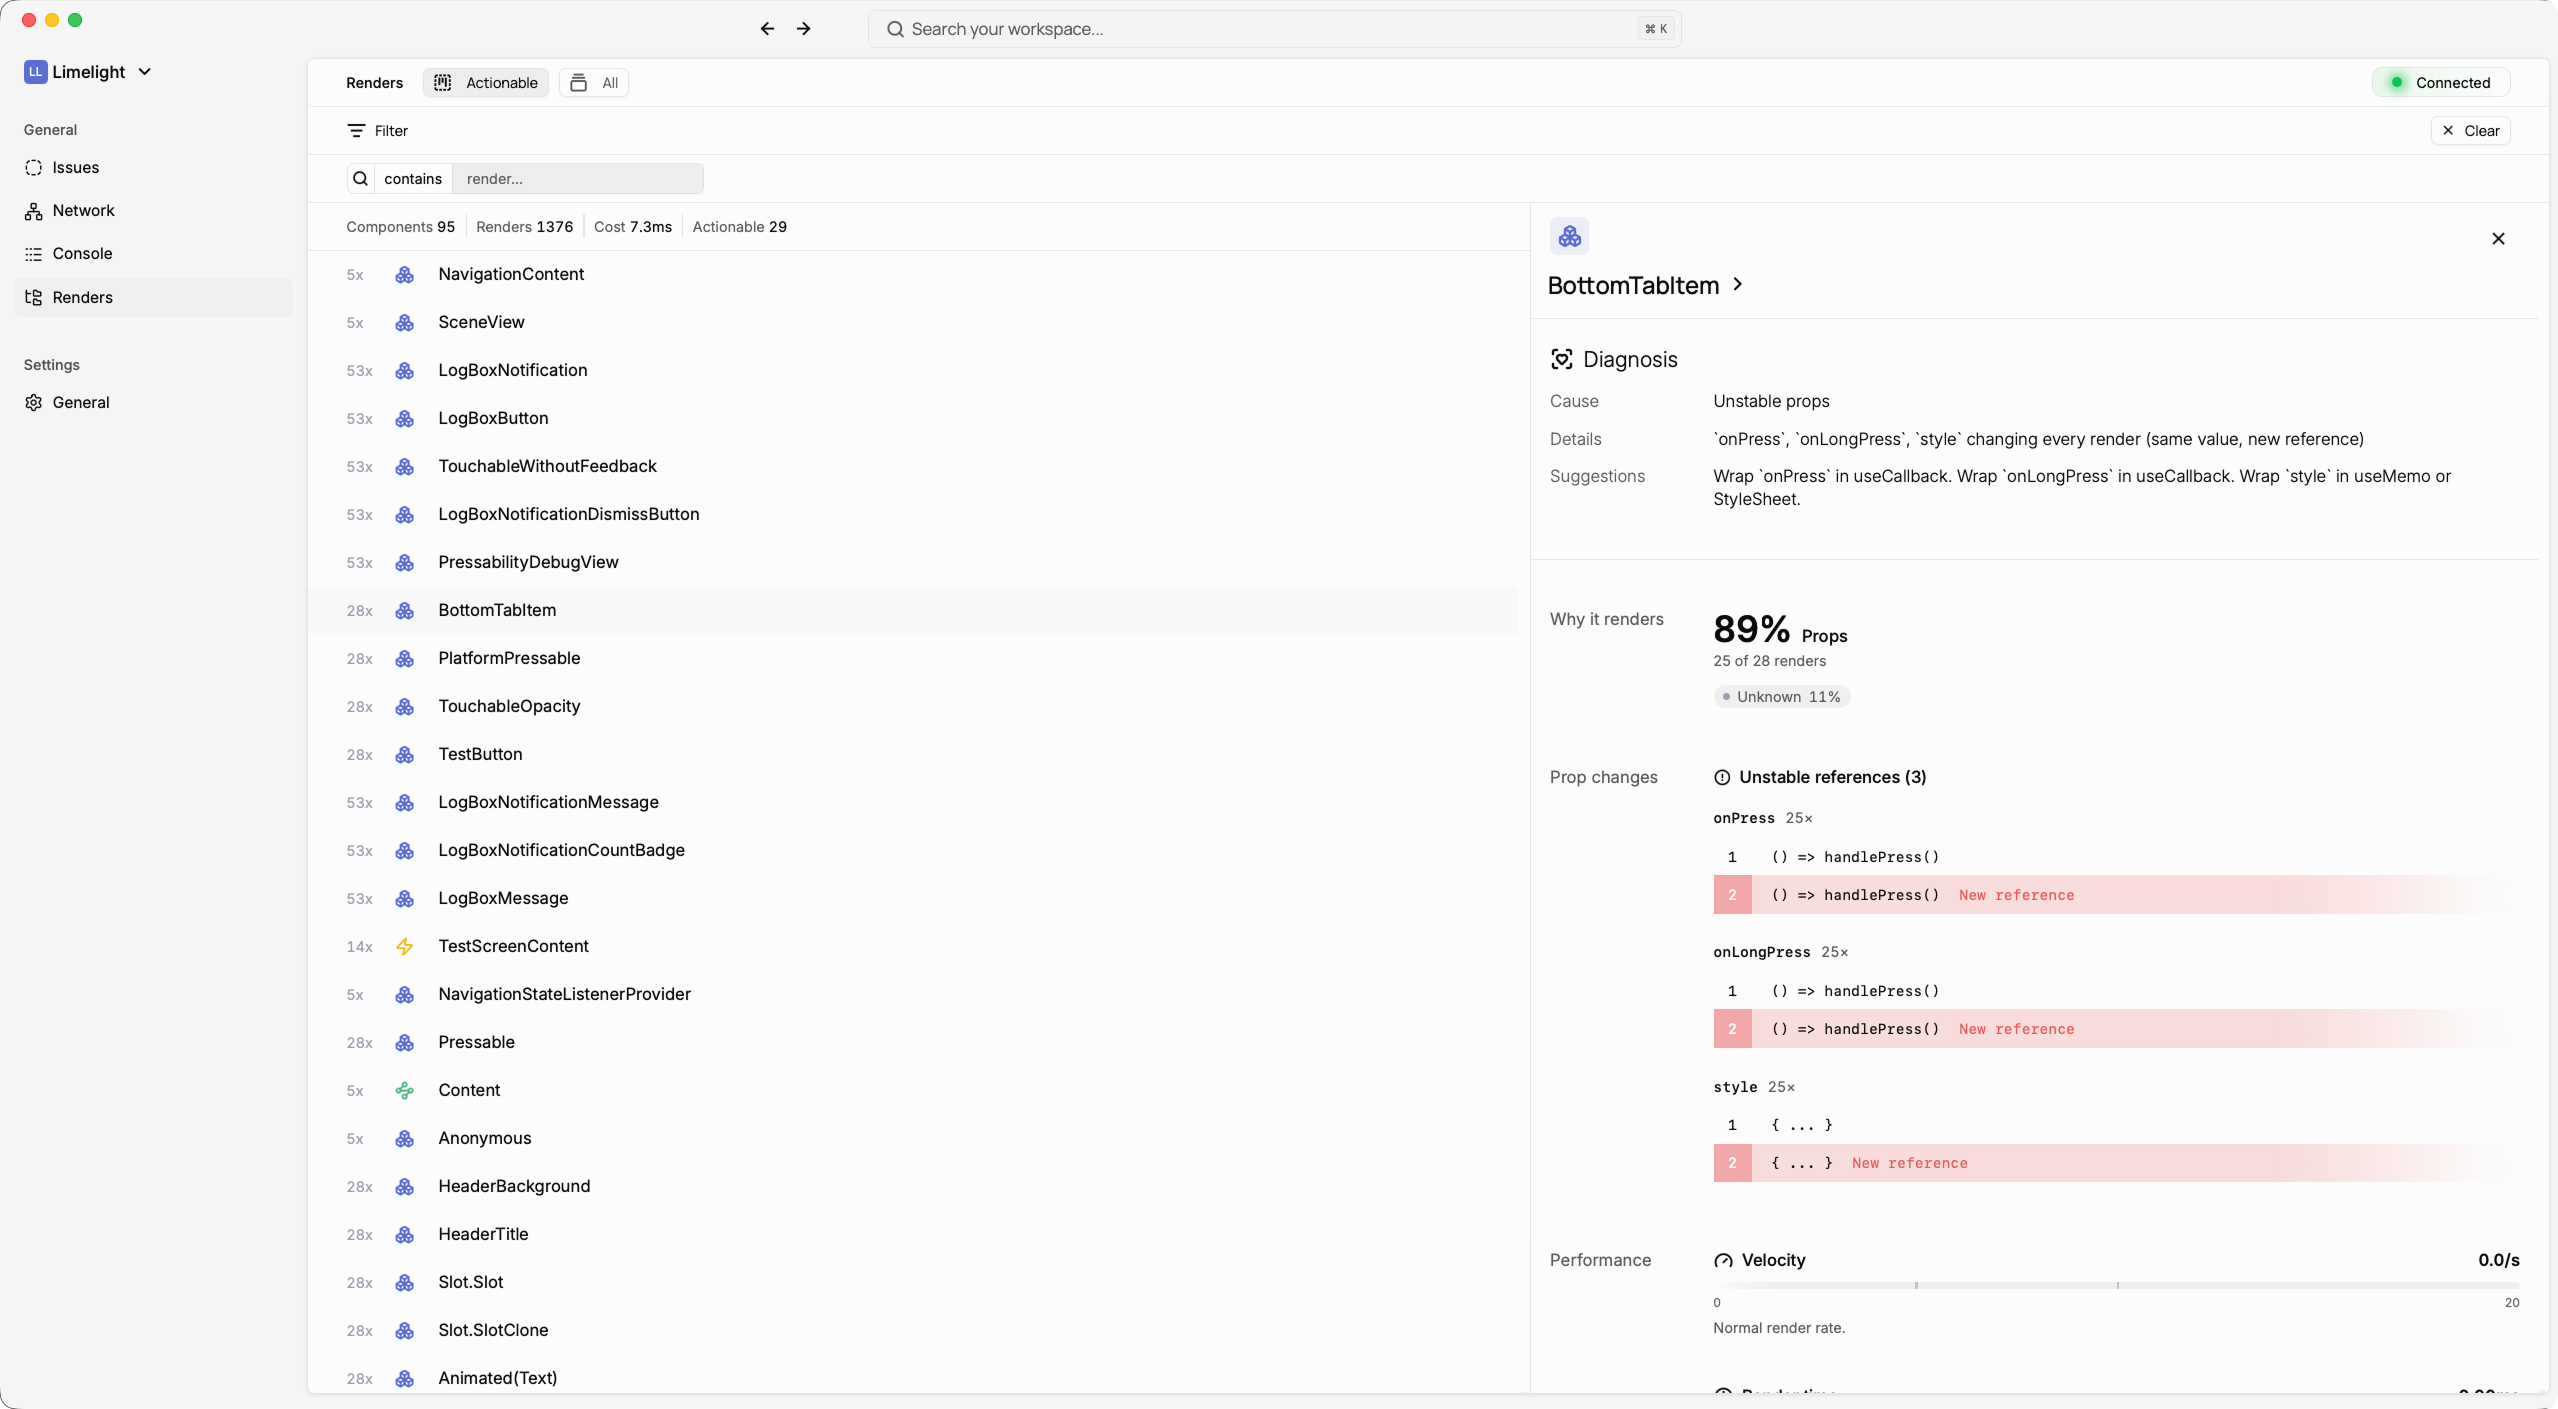The image size is (2558, 1409).
Task: Open the Console panel
Action: 81,253
